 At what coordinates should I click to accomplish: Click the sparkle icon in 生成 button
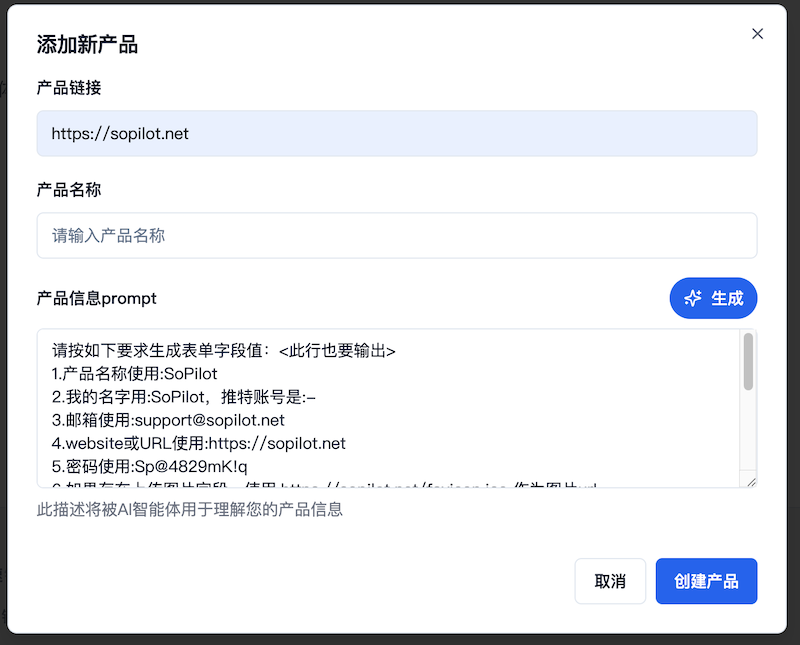pos(693,298)
